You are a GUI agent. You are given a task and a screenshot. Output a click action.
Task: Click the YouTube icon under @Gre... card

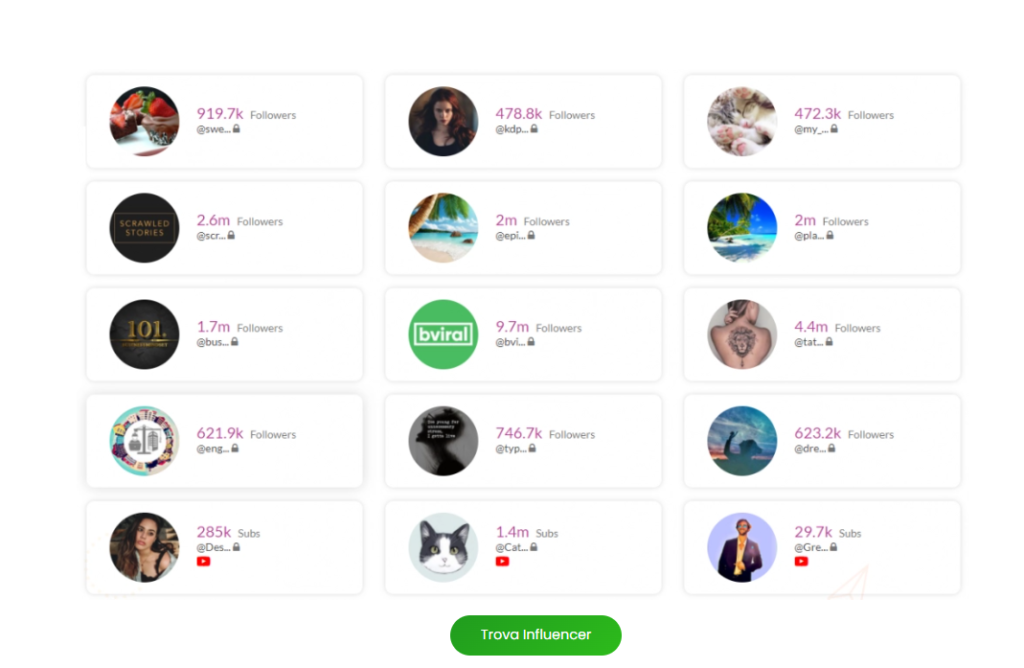point(801,562)
